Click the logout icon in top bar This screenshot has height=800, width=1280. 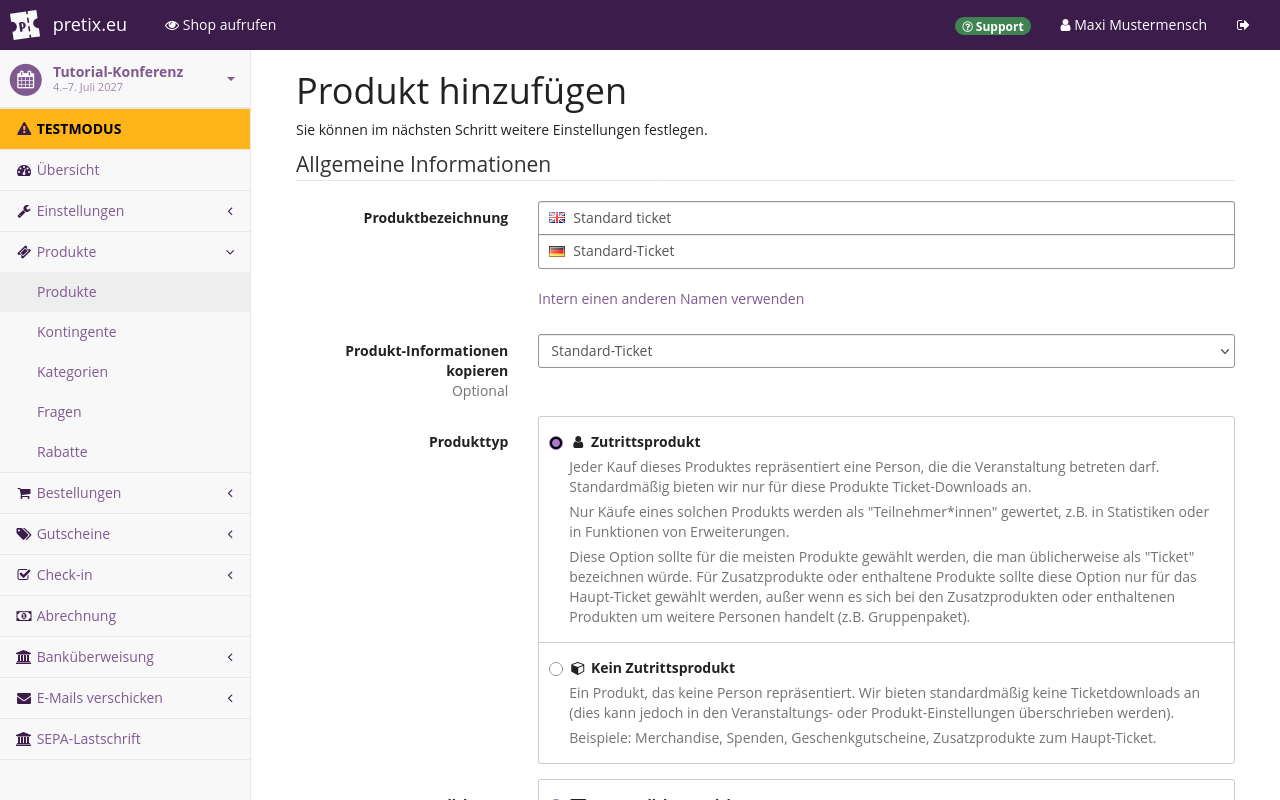point(1243,25)
